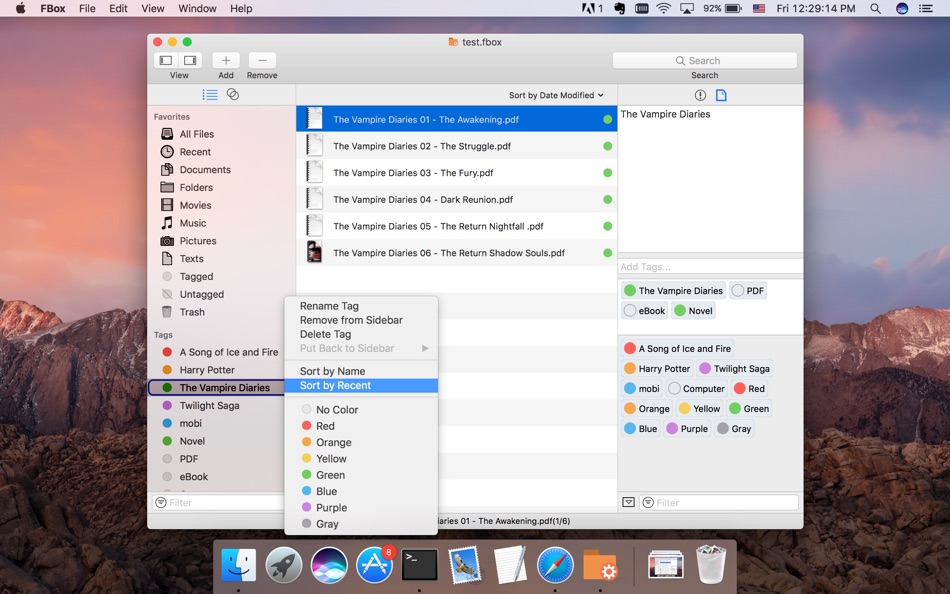Add Computer tag from tag pool
950x594 pixels.
tap(696, 389)
